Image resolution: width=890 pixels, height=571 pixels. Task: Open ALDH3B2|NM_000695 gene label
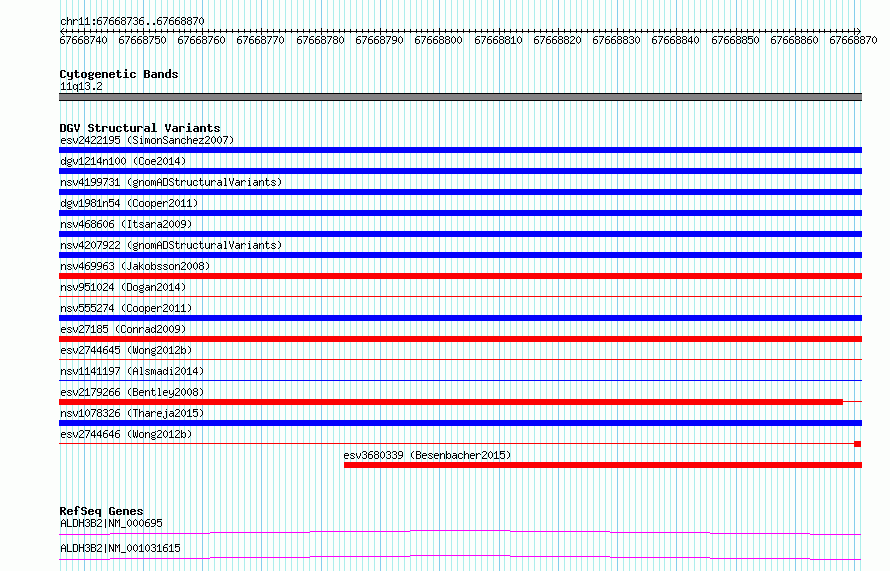pos(111,523)
